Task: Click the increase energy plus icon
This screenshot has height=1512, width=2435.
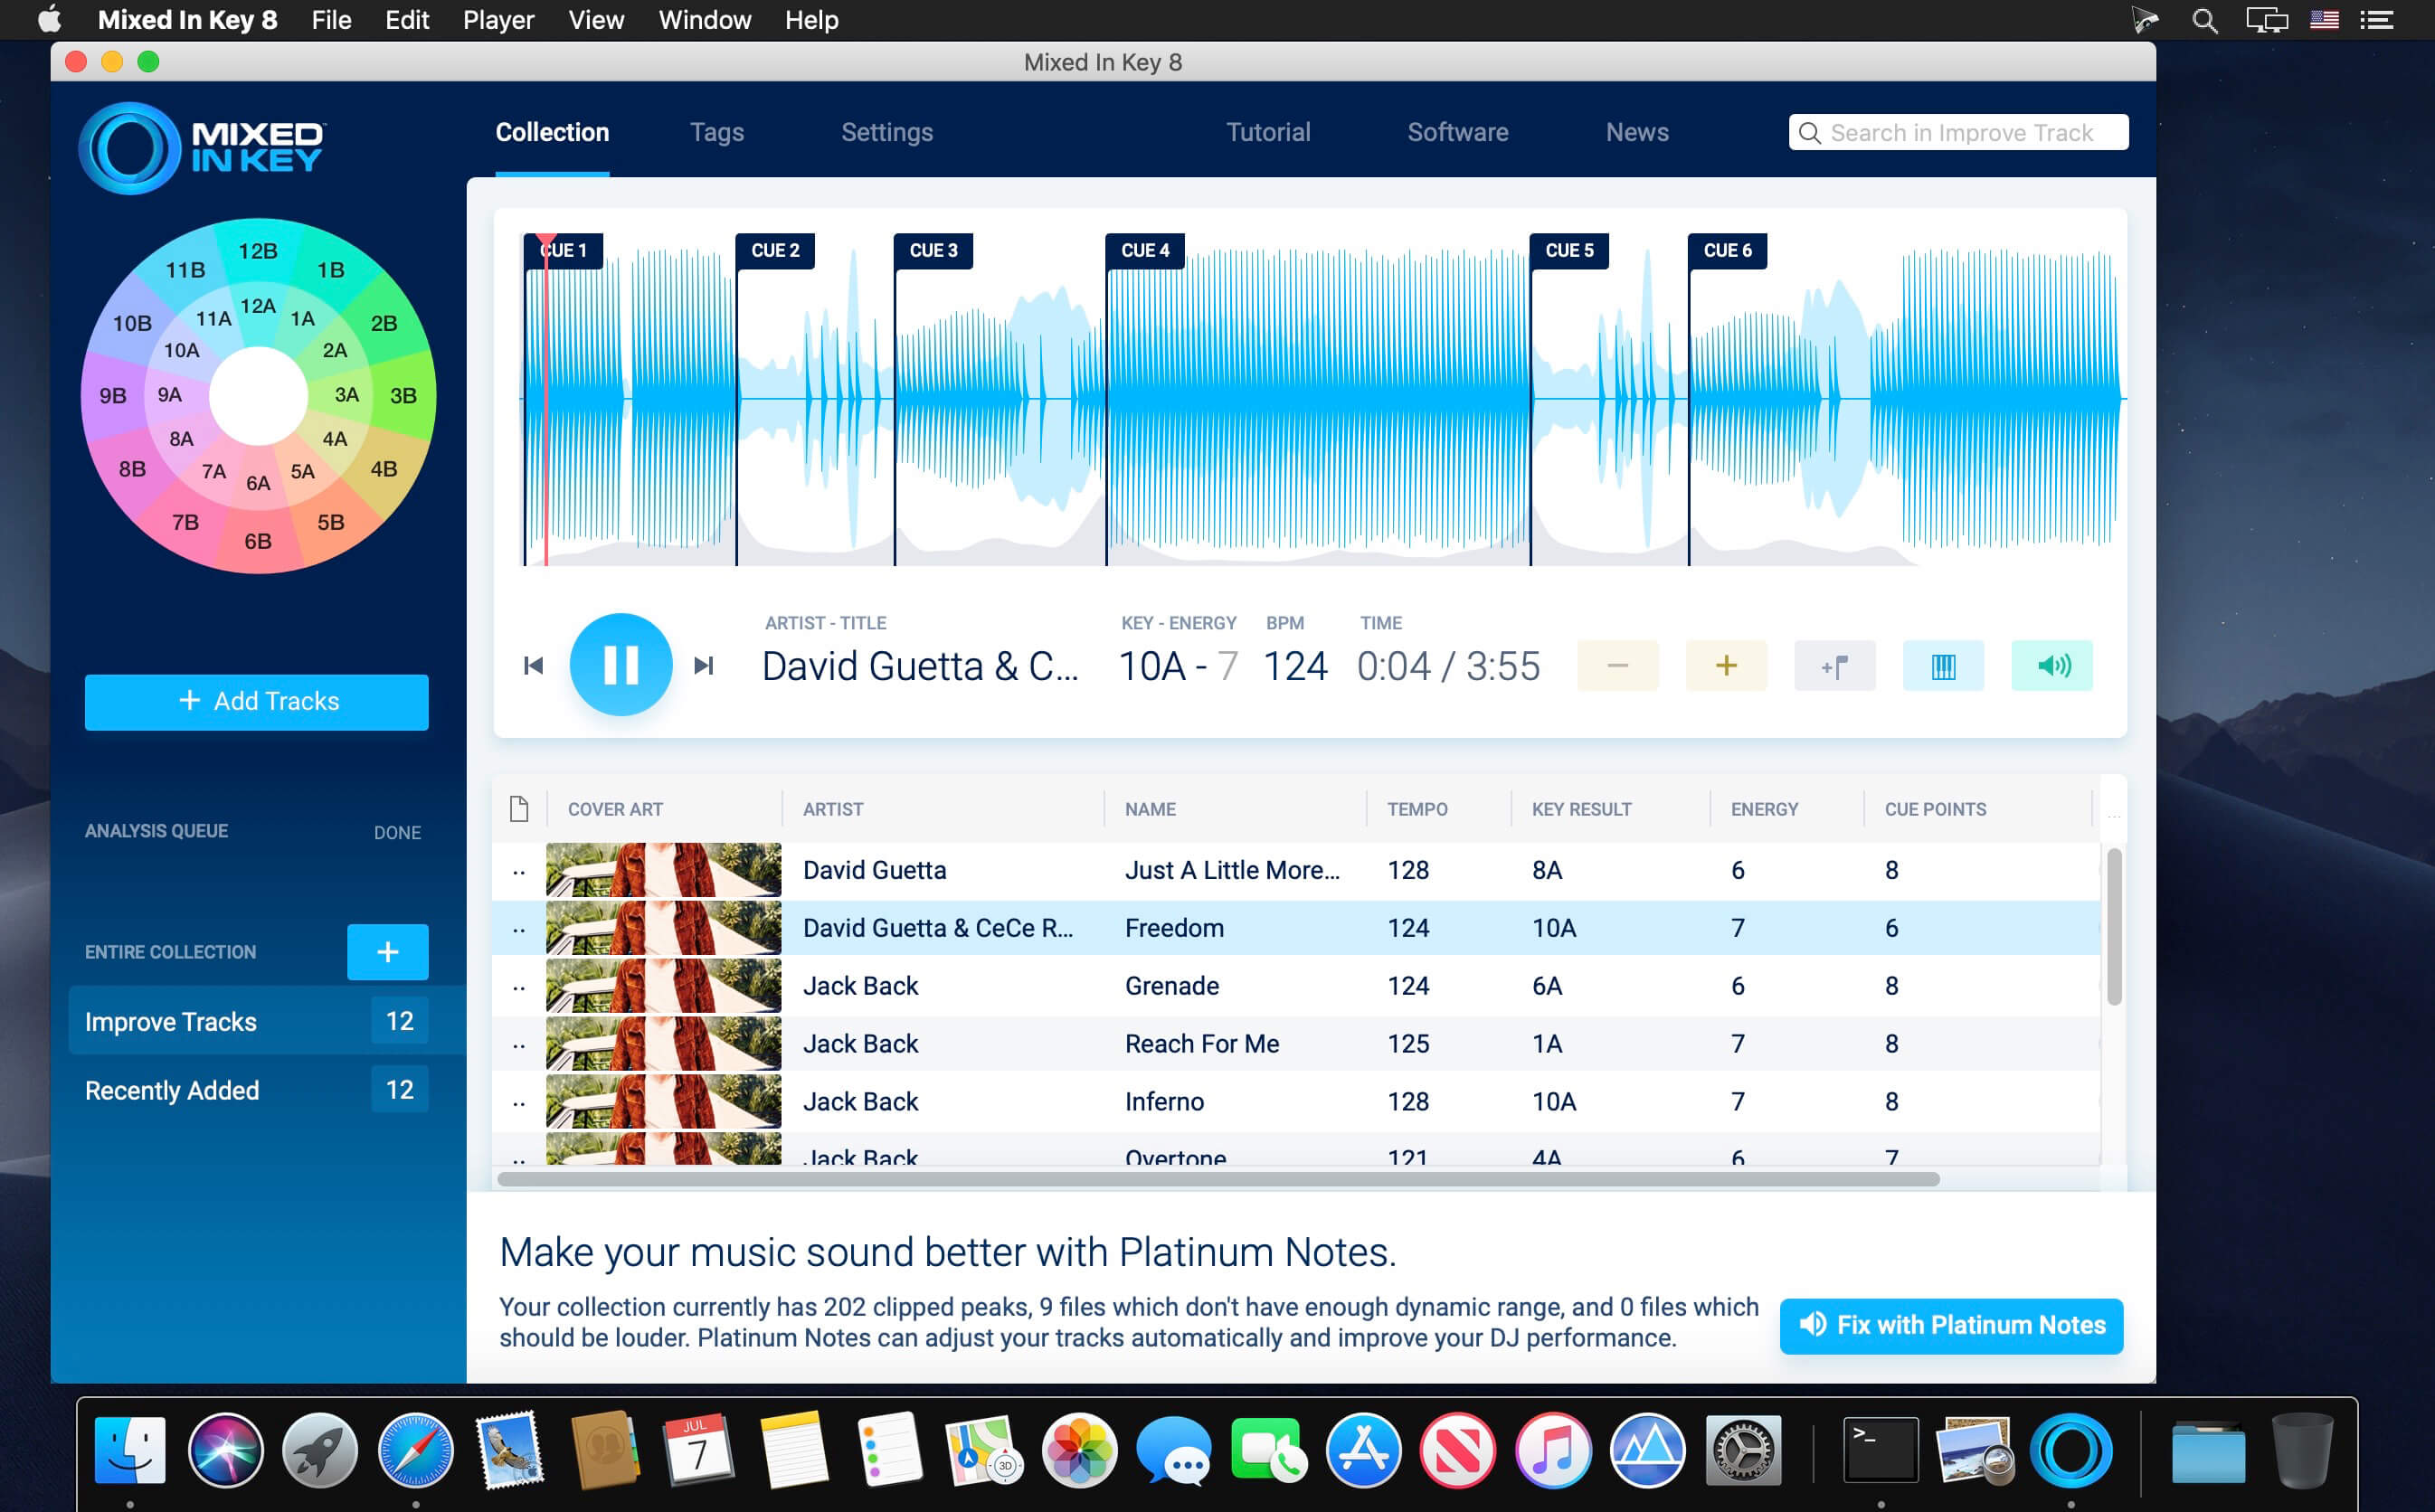Action: (1724, 664)
